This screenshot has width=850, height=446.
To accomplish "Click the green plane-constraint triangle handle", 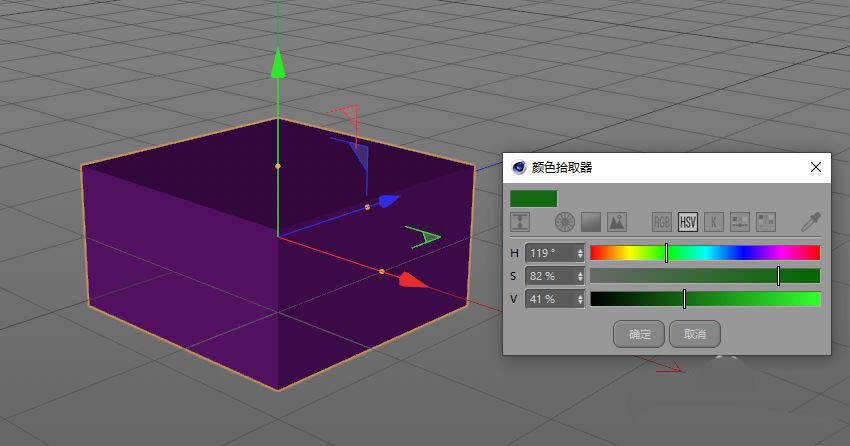I will (431, 237).
